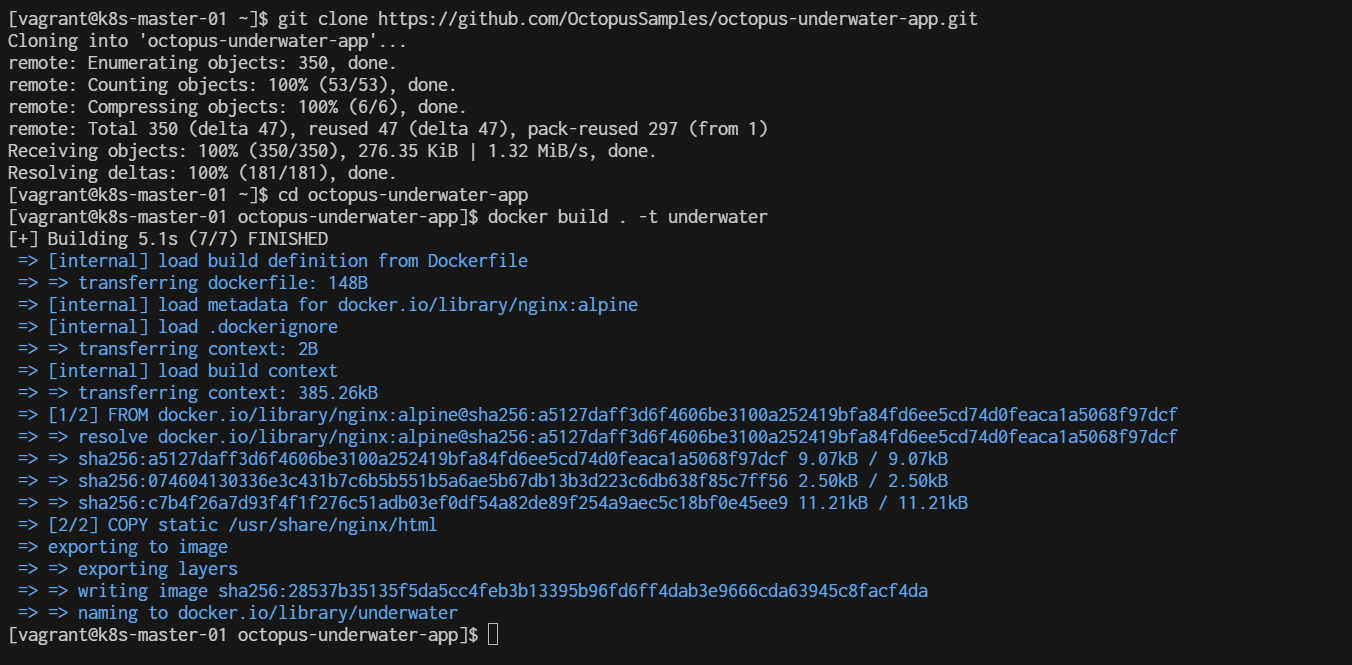This screenshot has width=1352, height=665.
Task: Click the "Receiving objects: 100% (350/350)" line
Action: click(332, 151)
